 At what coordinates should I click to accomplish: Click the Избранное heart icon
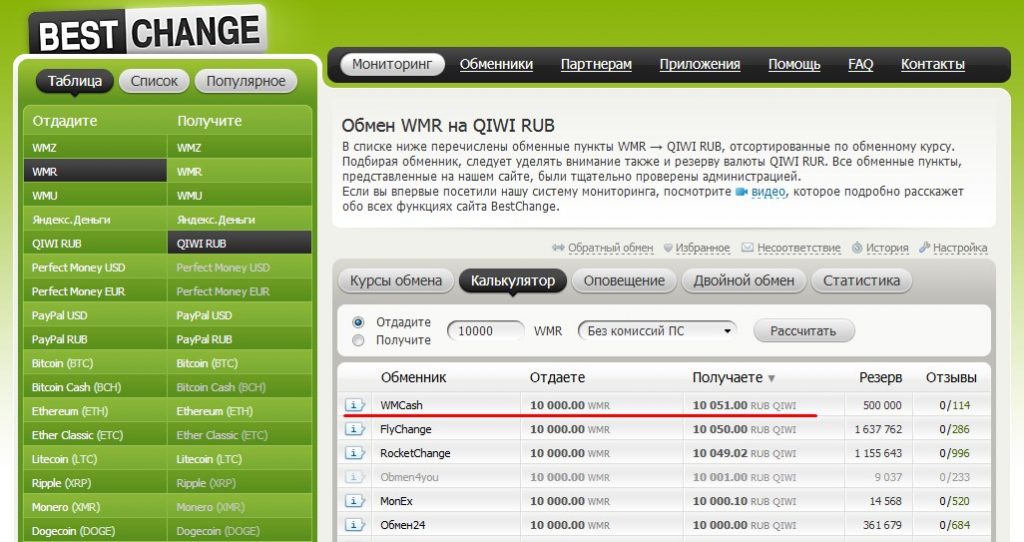(x=668, y=248)
